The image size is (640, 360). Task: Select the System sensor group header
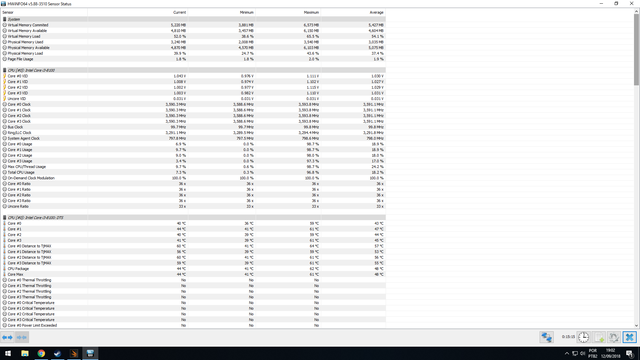coord(193,19)
